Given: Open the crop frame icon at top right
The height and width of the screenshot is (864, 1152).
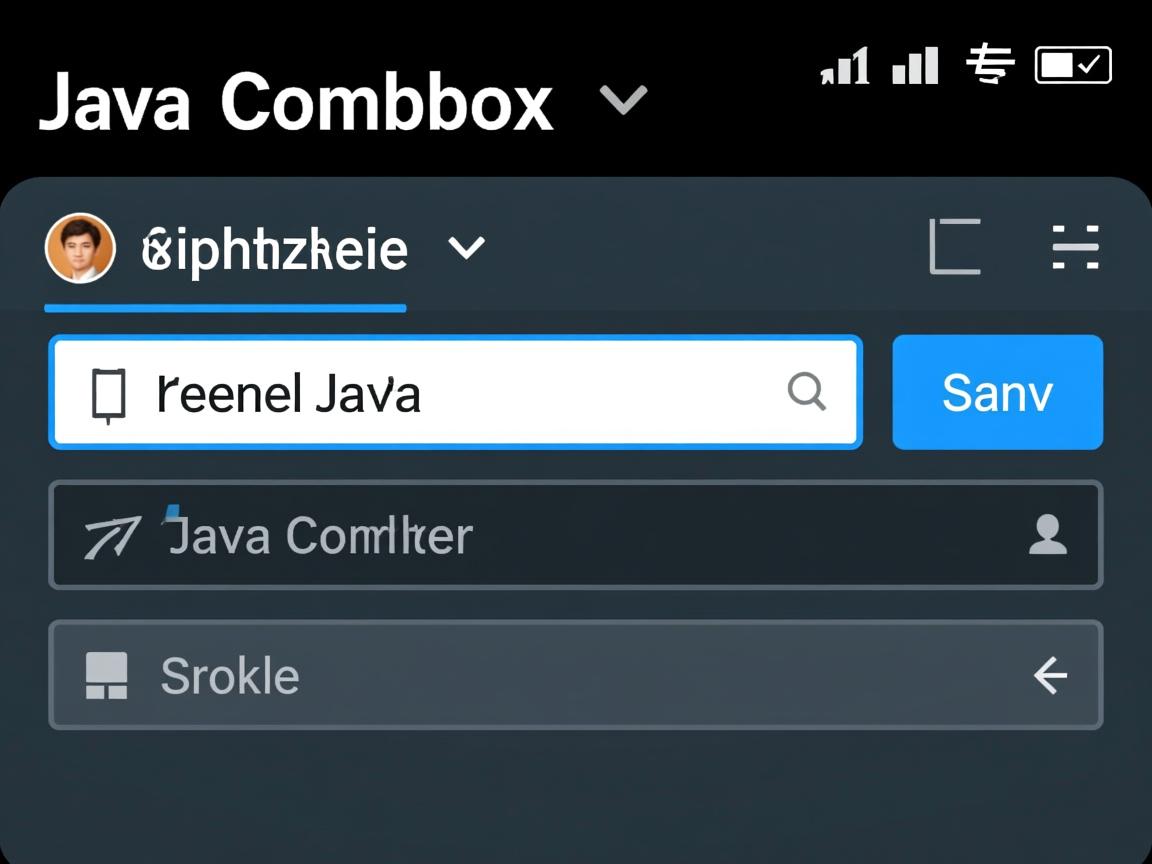Looking at the screenshot, I should coord(953,248).
